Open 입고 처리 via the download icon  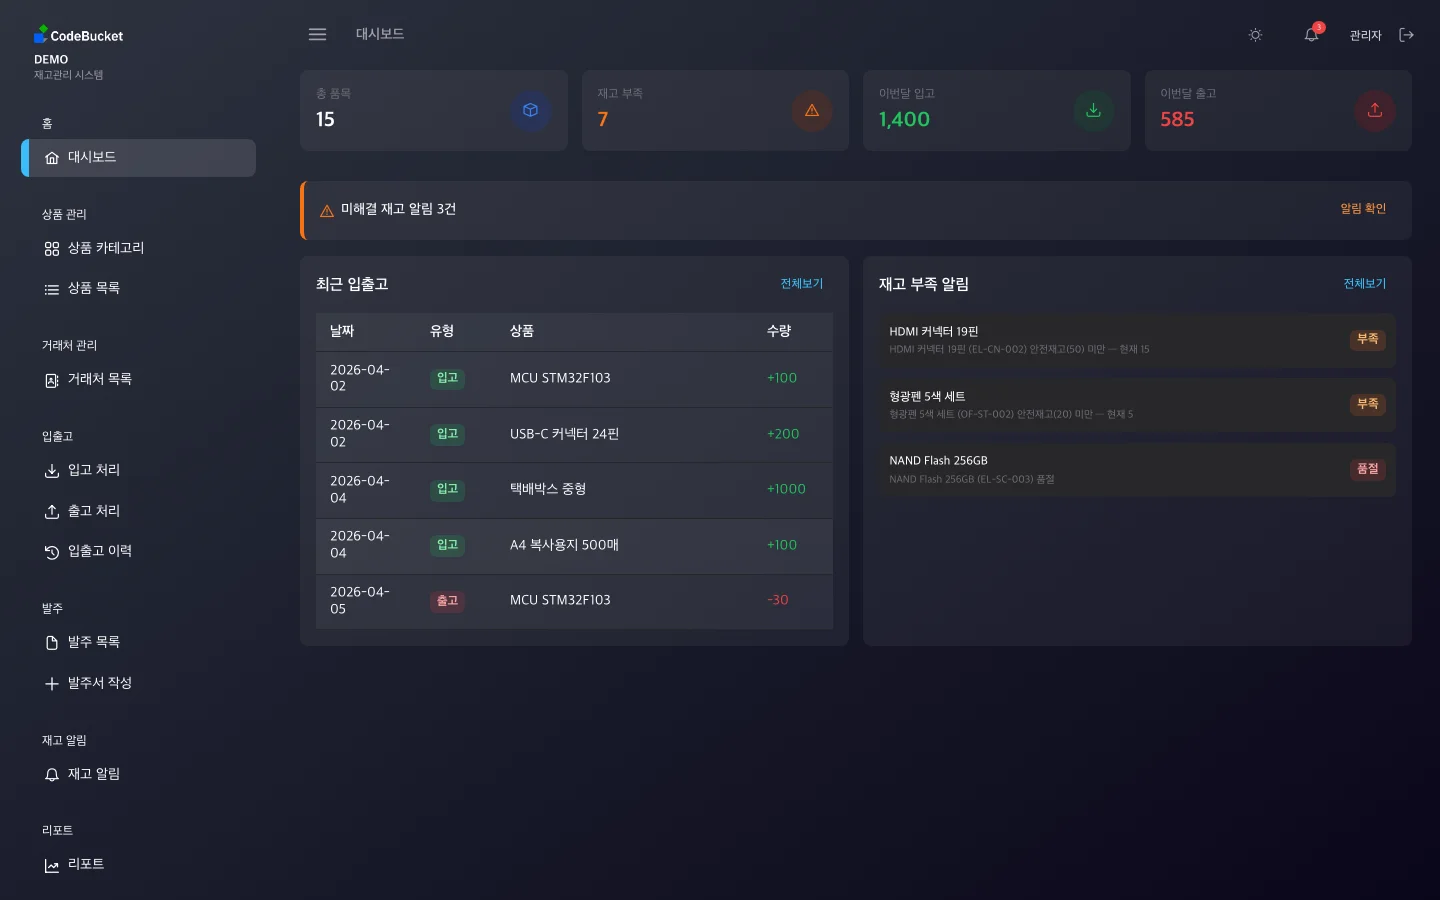[52, 470]
